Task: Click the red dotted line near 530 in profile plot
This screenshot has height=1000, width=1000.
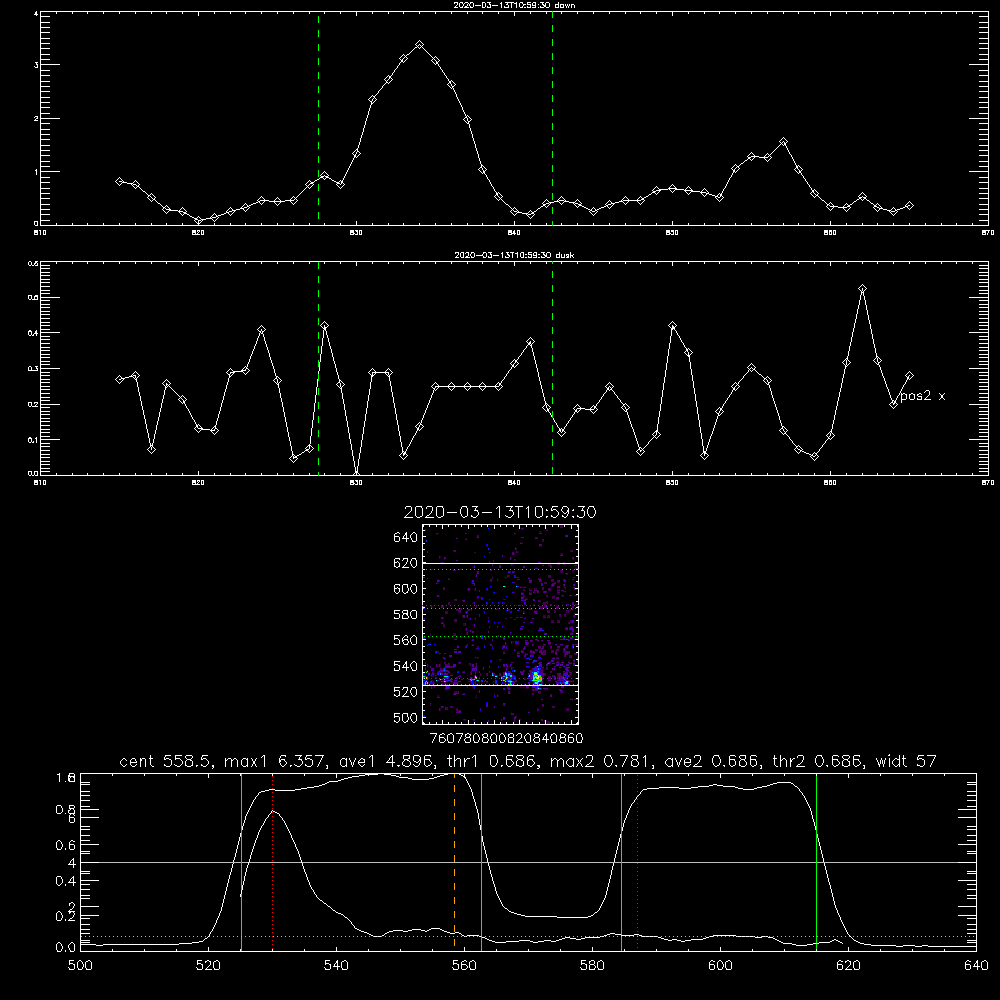Action: (272, 862)
